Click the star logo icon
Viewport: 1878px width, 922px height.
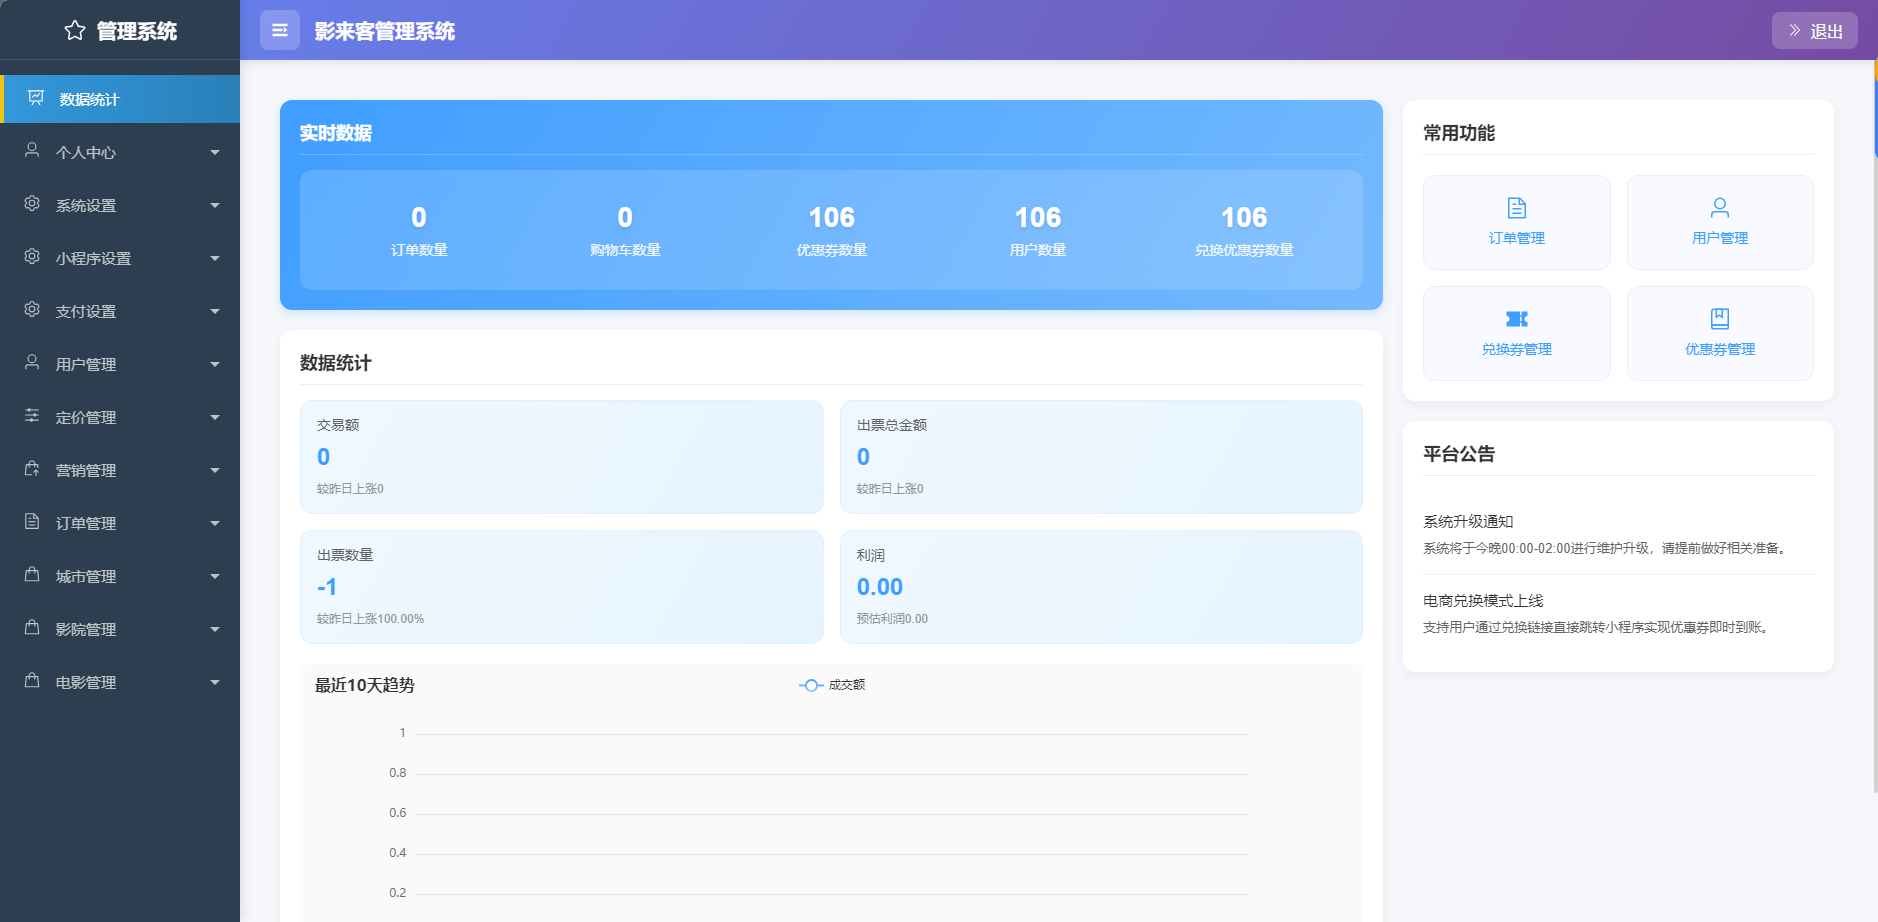pyautogui.click(x=75, y=31)
